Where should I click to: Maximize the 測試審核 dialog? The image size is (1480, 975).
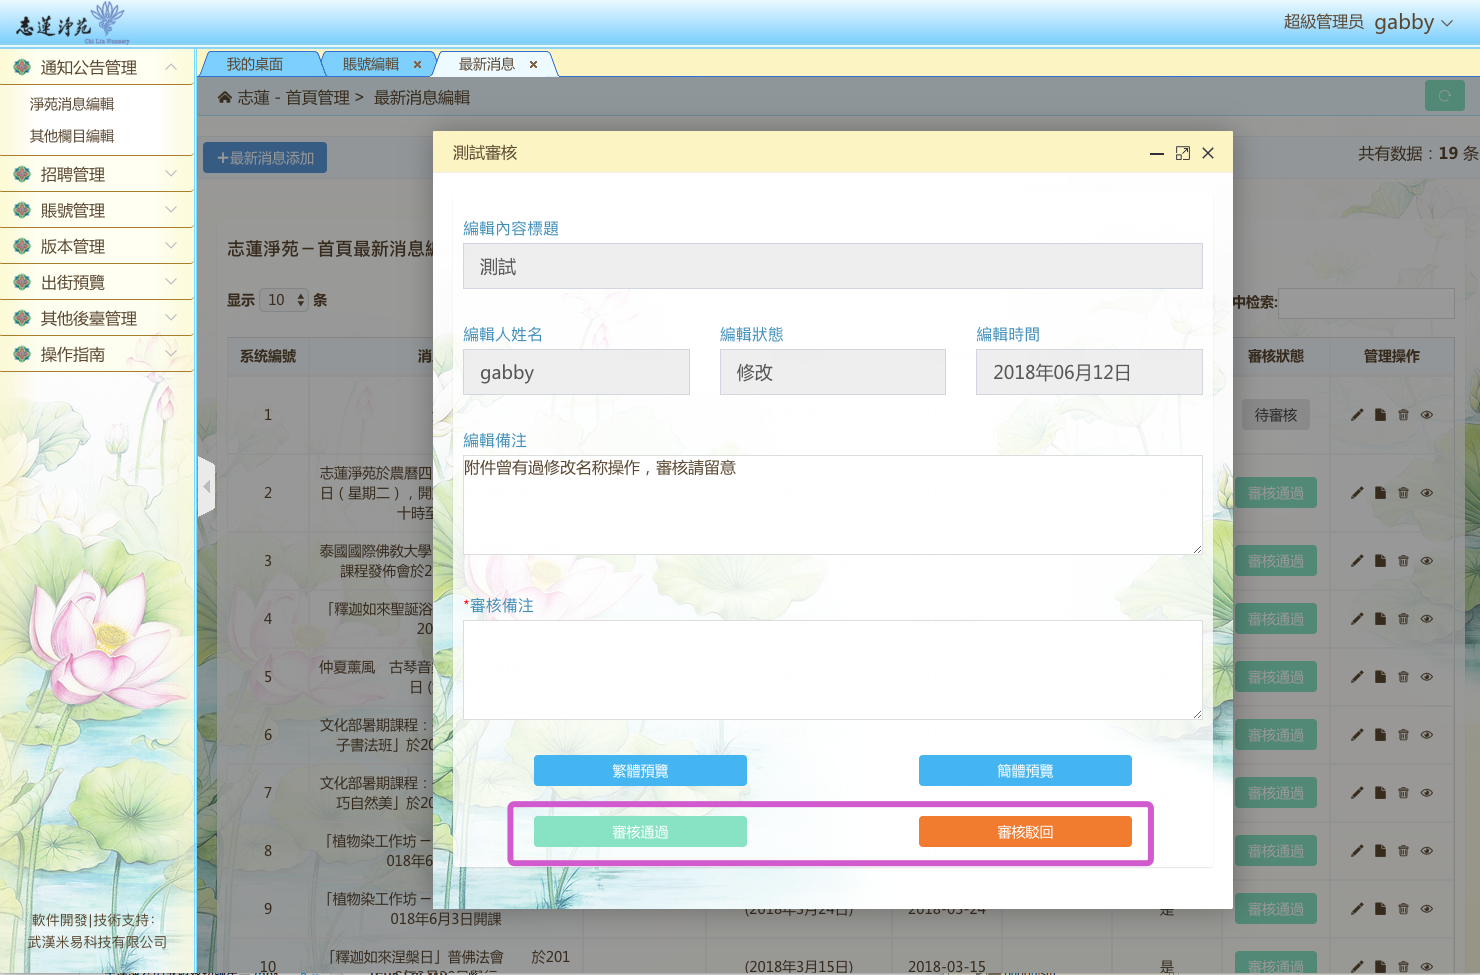tap(1183, 153)
